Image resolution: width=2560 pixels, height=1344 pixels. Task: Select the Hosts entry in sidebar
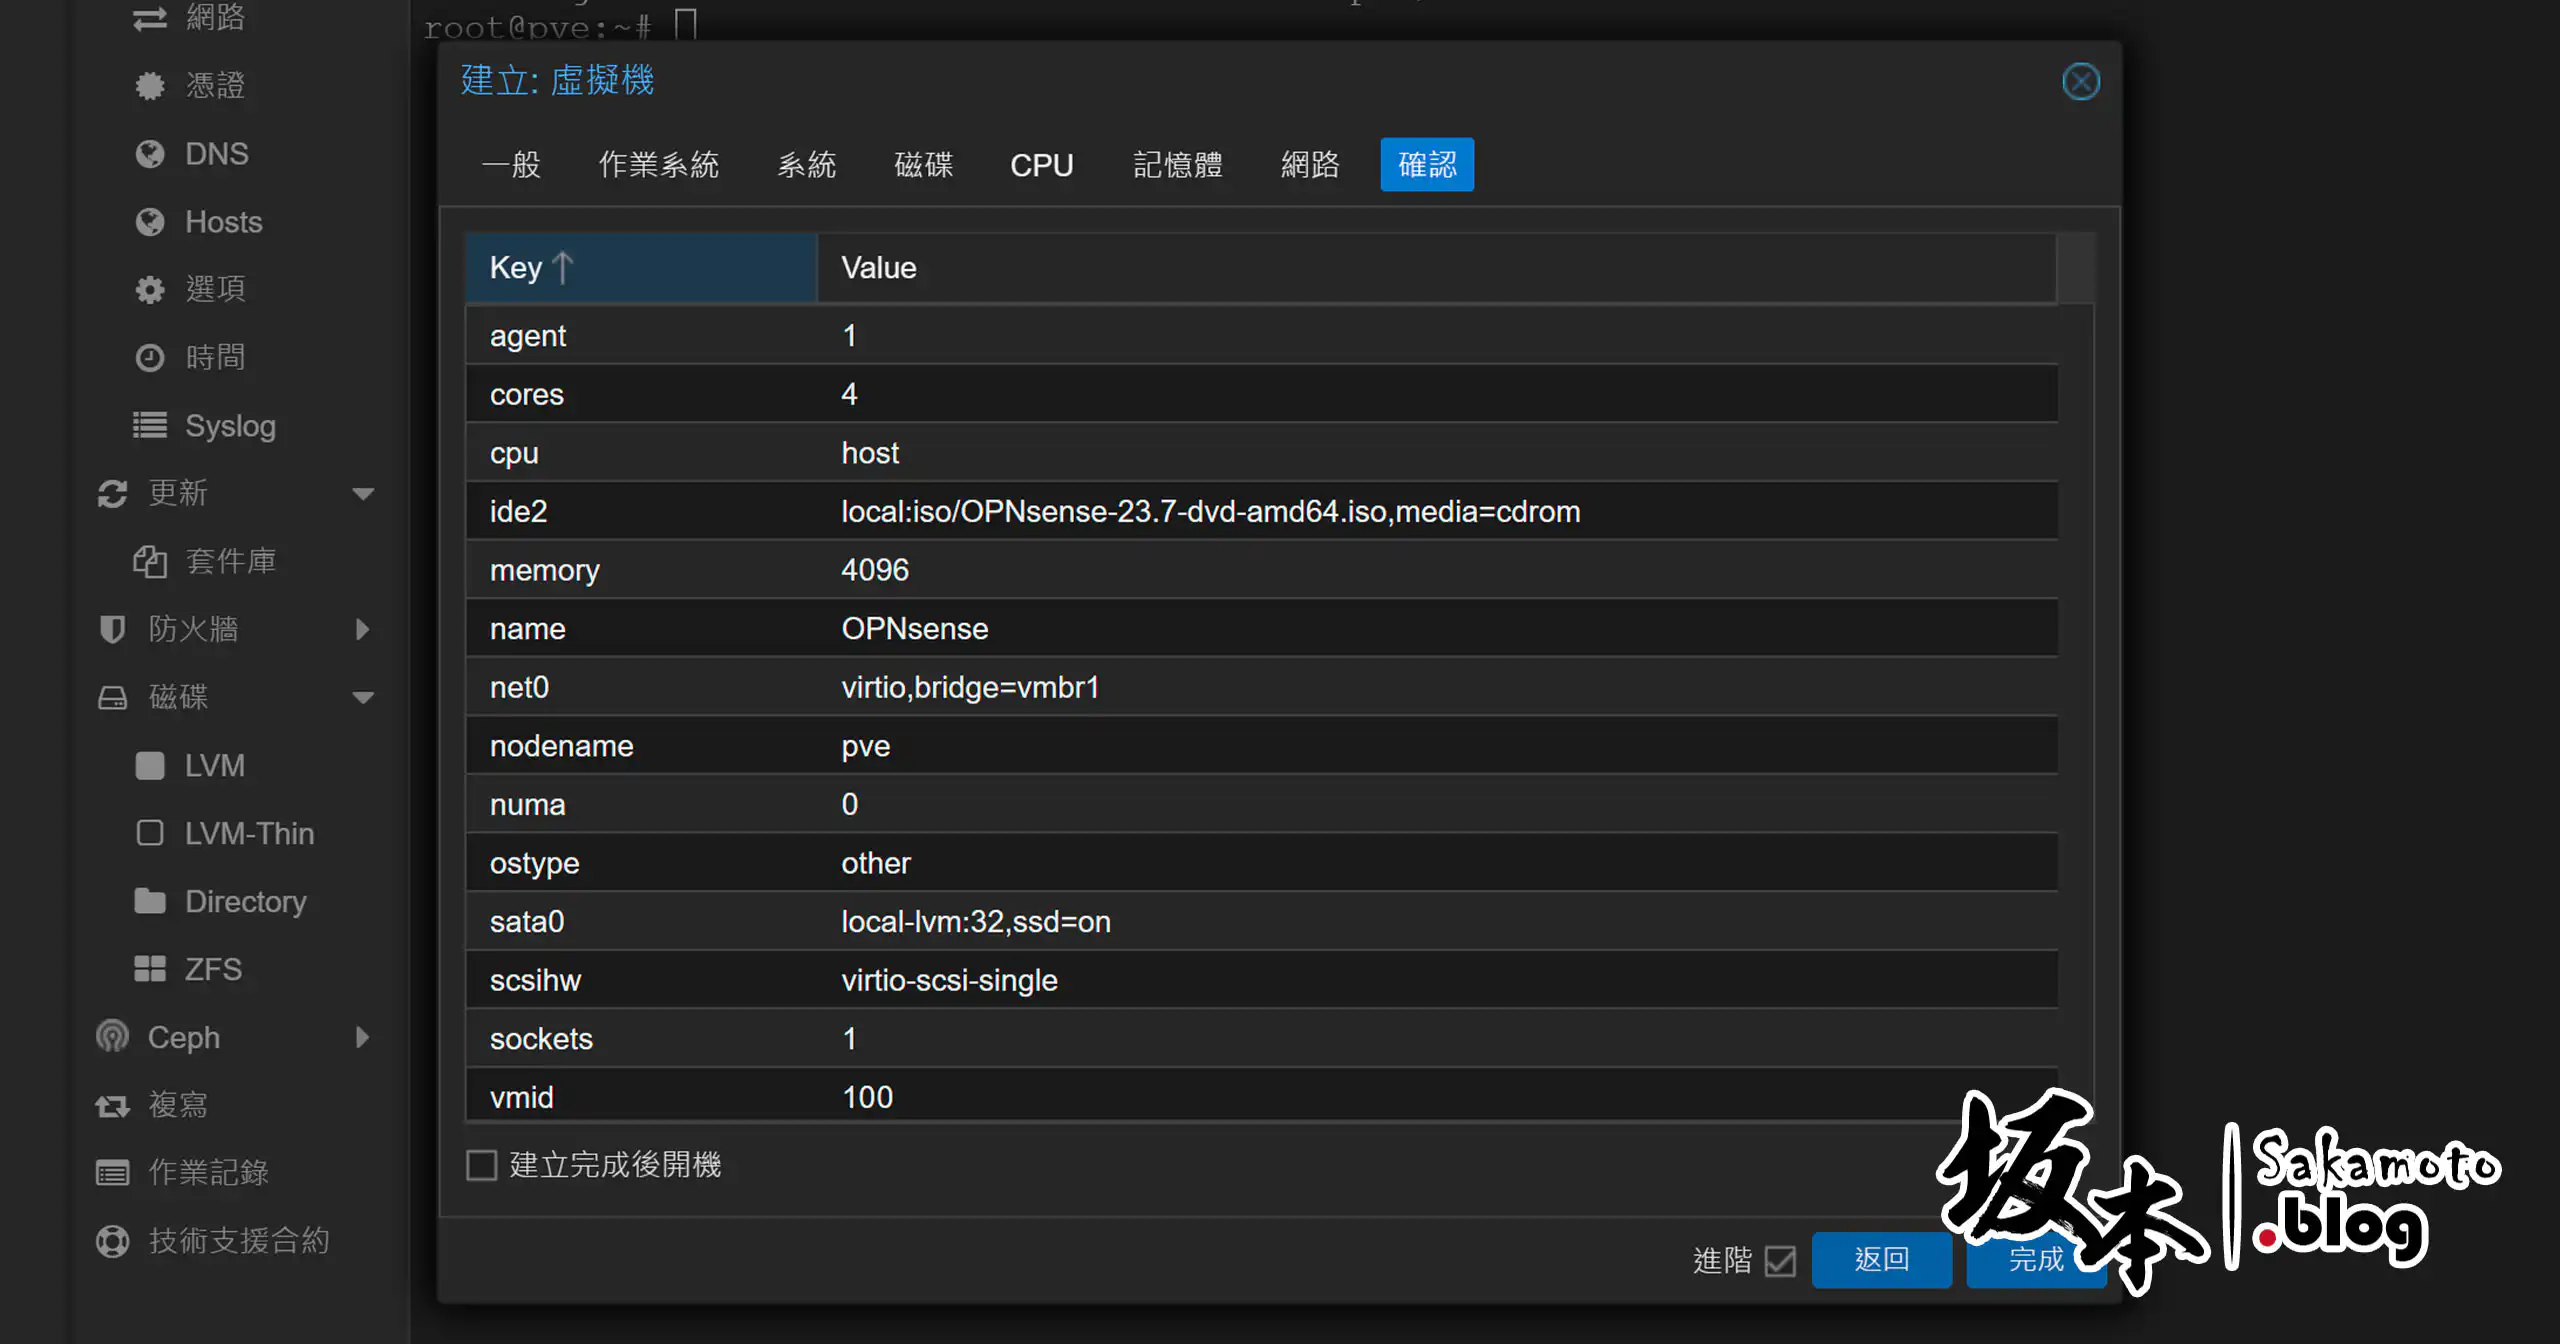(x=222, y=221)
